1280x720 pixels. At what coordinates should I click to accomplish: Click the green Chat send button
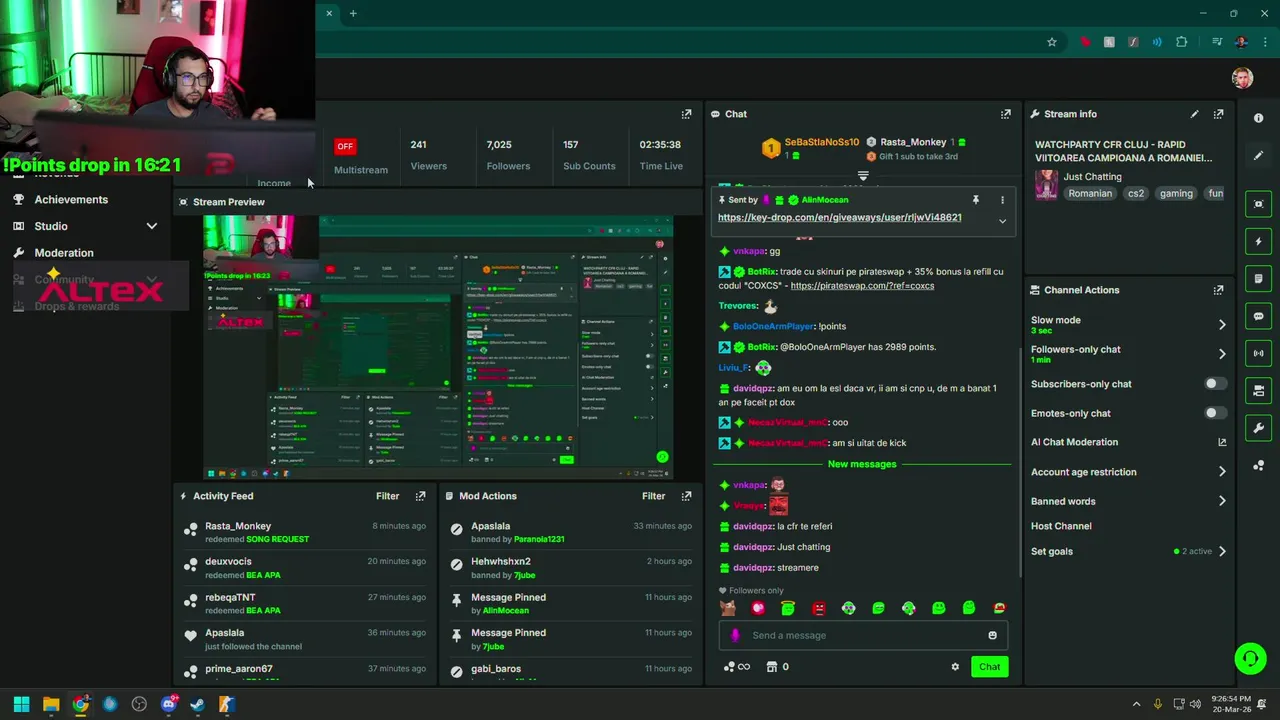[989, 667]
